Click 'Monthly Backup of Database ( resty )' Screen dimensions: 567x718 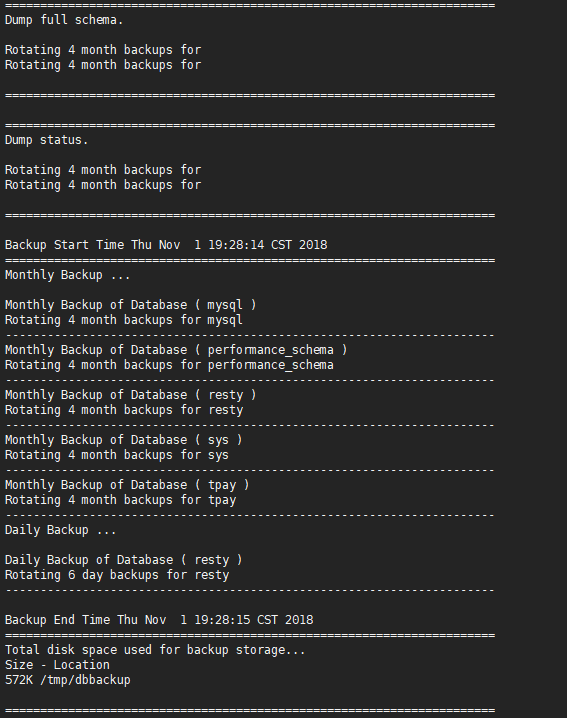coord(131,395)
